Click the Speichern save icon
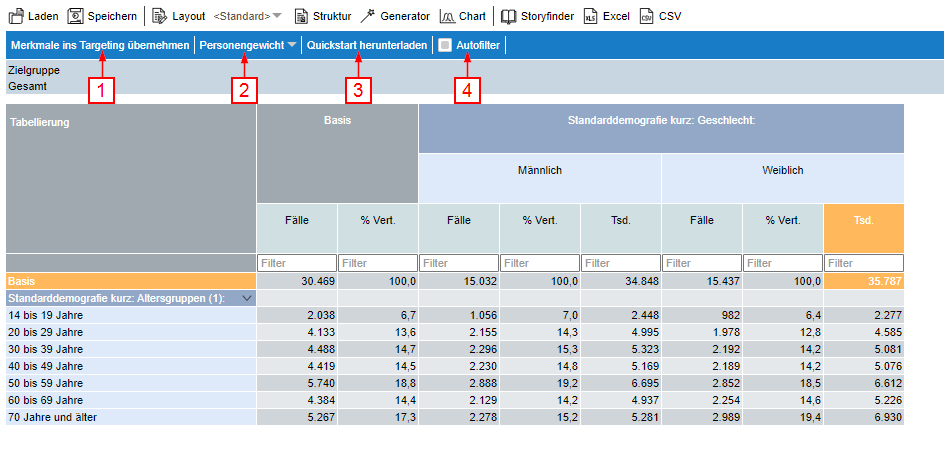The height and width of the screenshot is (460, 944). [x=75, y=16]
